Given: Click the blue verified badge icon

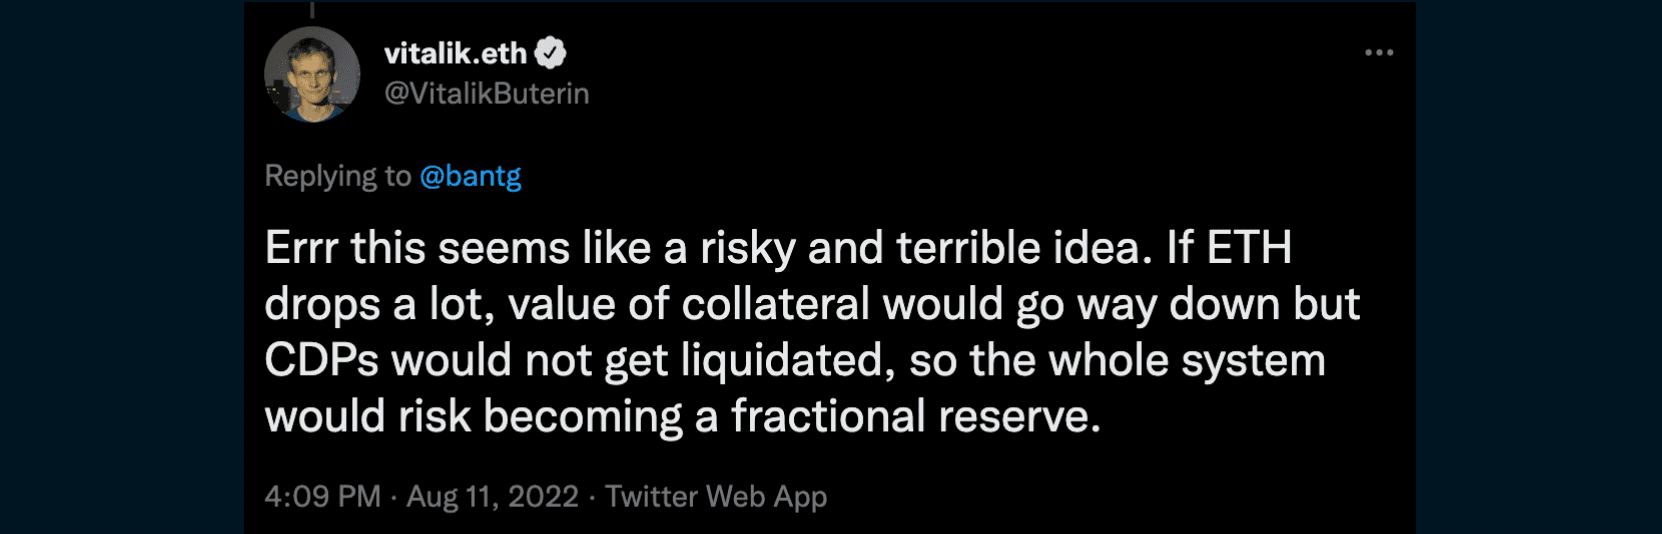Looking at the screenshot, I should pos(550,53).
